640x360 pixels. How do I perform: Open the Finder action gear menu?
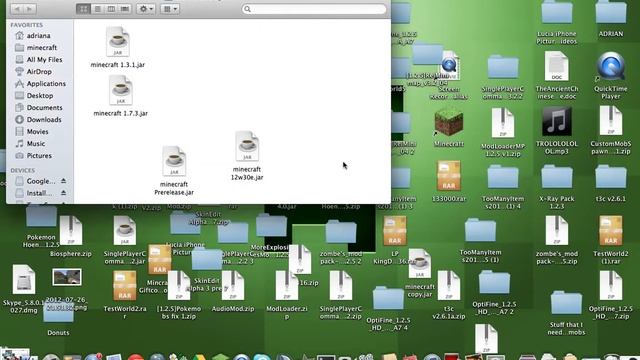coord(146,9)
